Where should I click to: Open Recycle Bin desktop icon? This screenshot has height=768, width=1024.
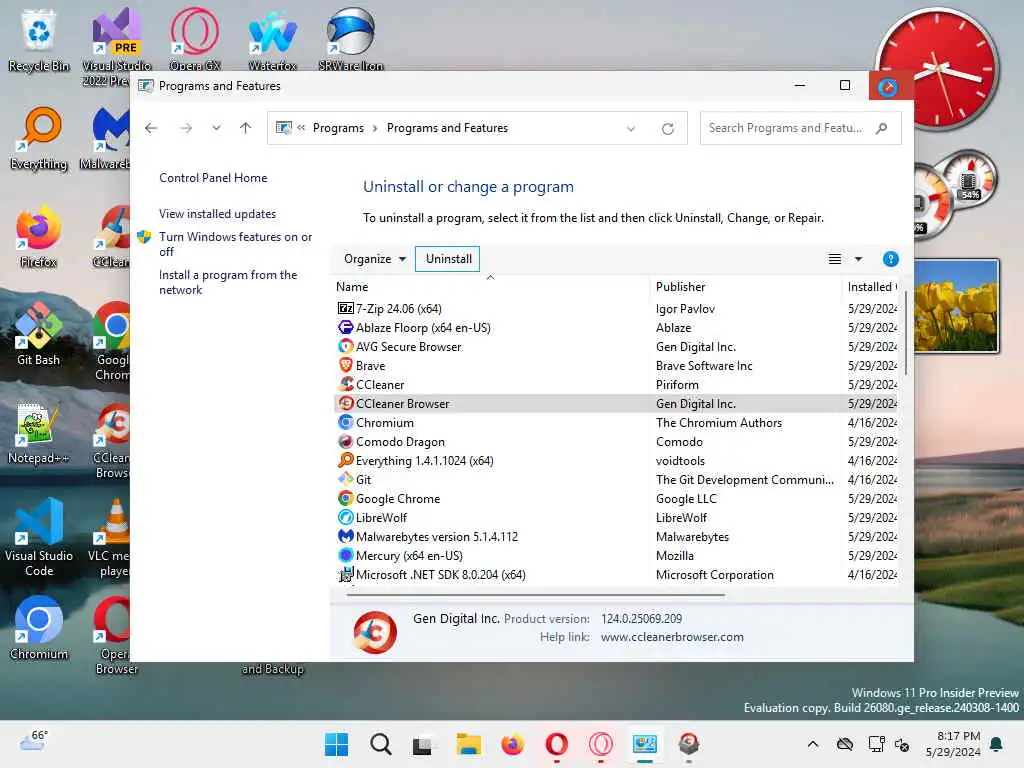(39, 39)
